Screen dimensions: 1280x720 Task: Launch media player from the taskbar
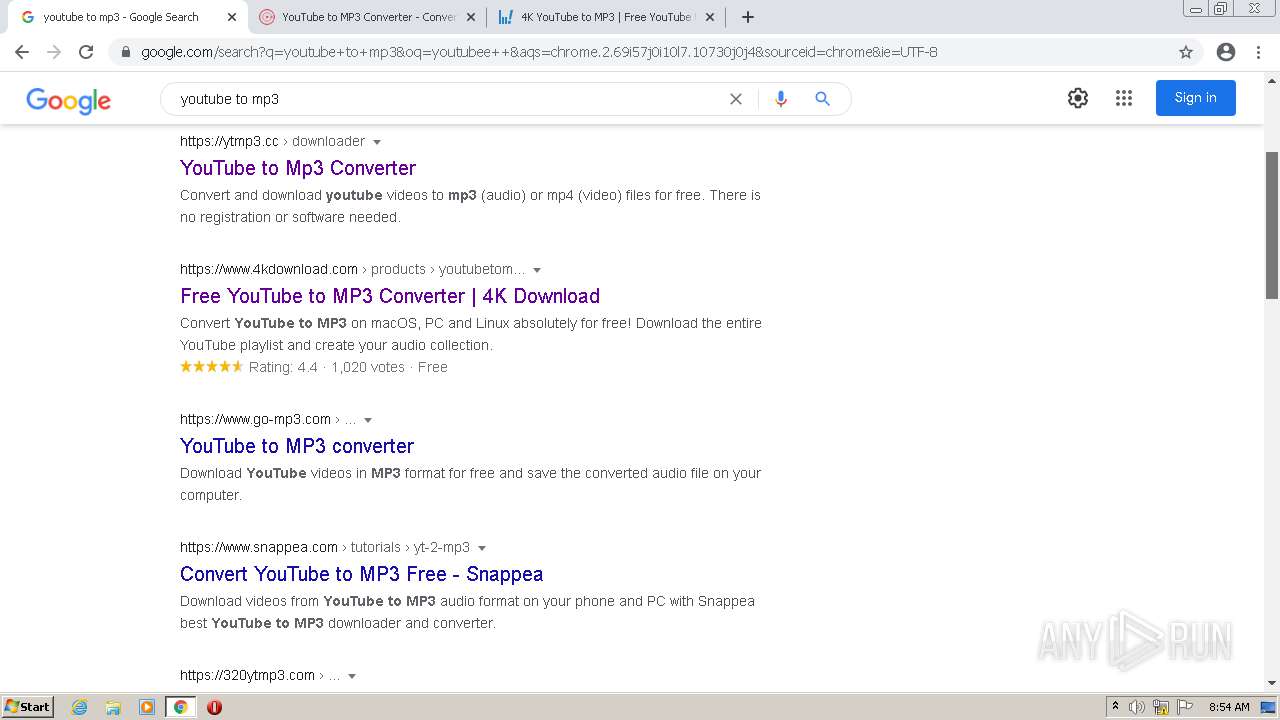[147, 707]
